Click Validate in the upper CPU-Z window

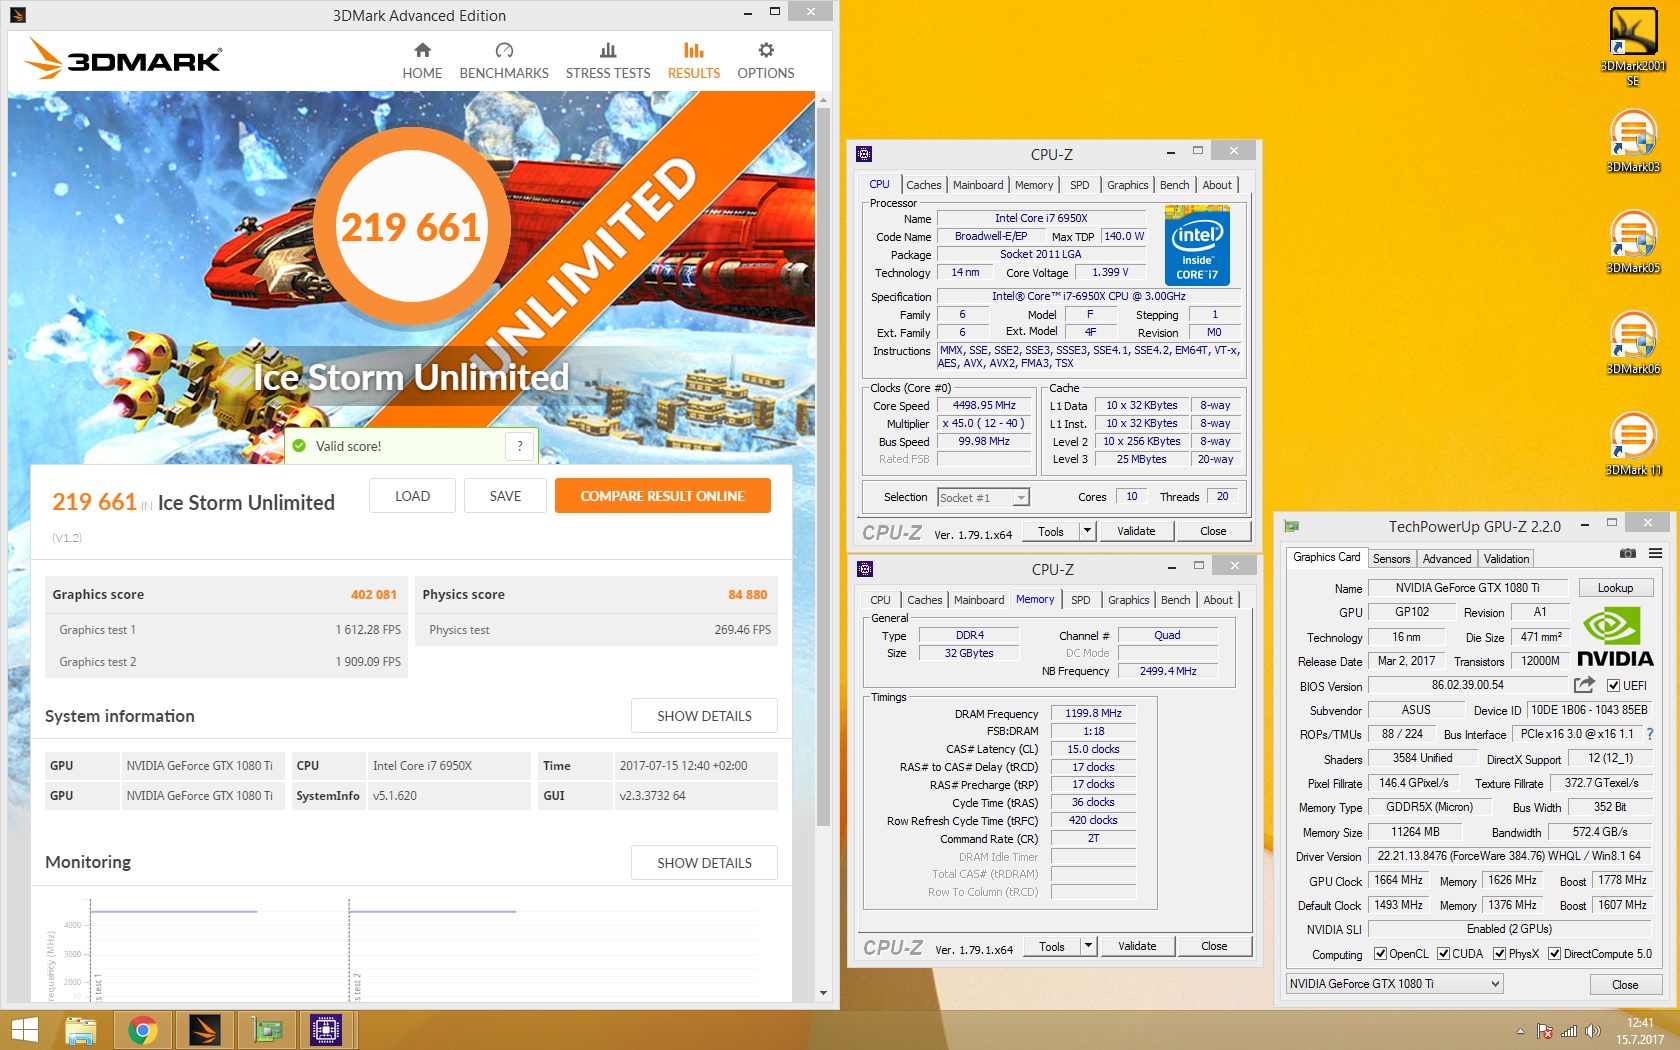point(1136,531)
